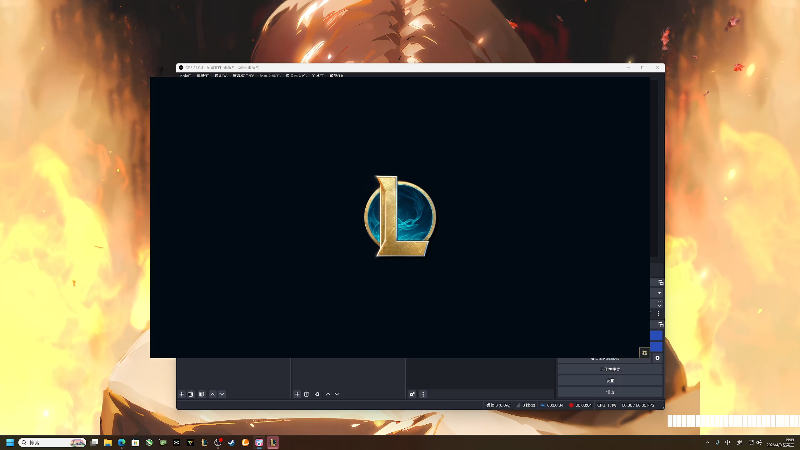The height and width of the screenshot is (450, 800).
Task: Expand the down-arrow dropdown on right dock
Action: coord(659,293)
